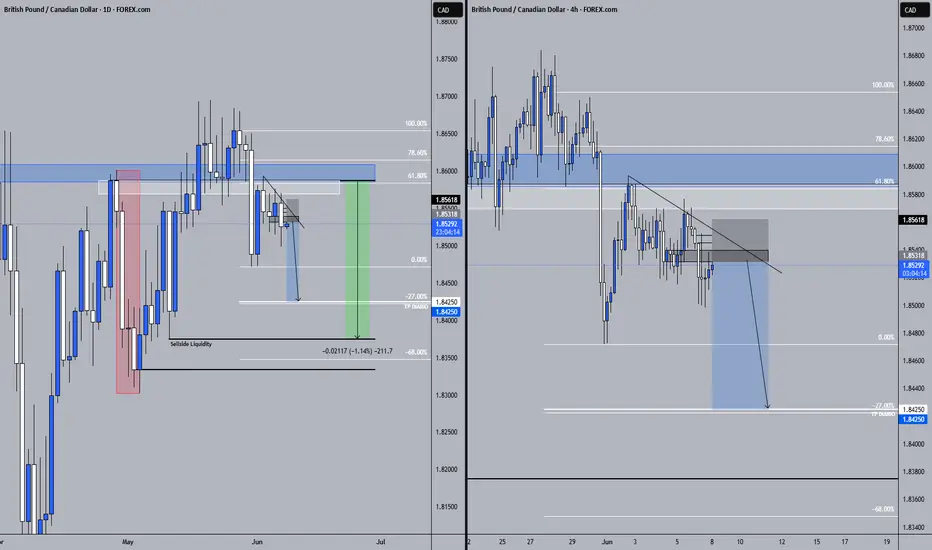Click the 1.84000 level on the 4h price scale
This screenshot has width=932, height=550.
pos(914,444)
